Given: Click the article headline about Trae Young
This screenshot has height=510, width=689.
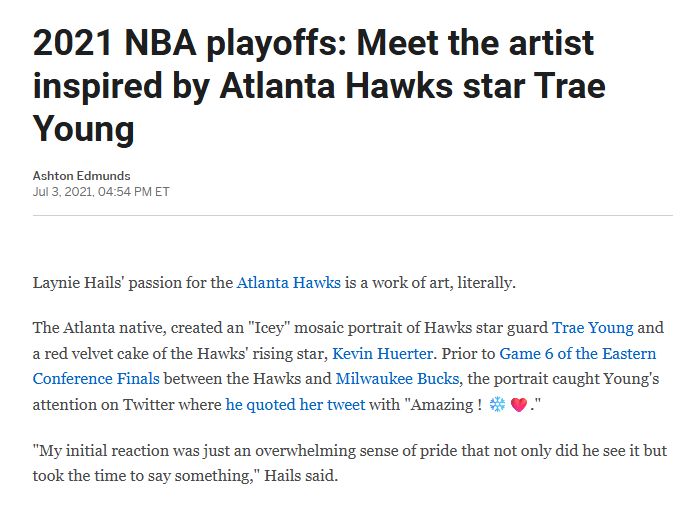Looking at the screenshot, I should 320,85.
